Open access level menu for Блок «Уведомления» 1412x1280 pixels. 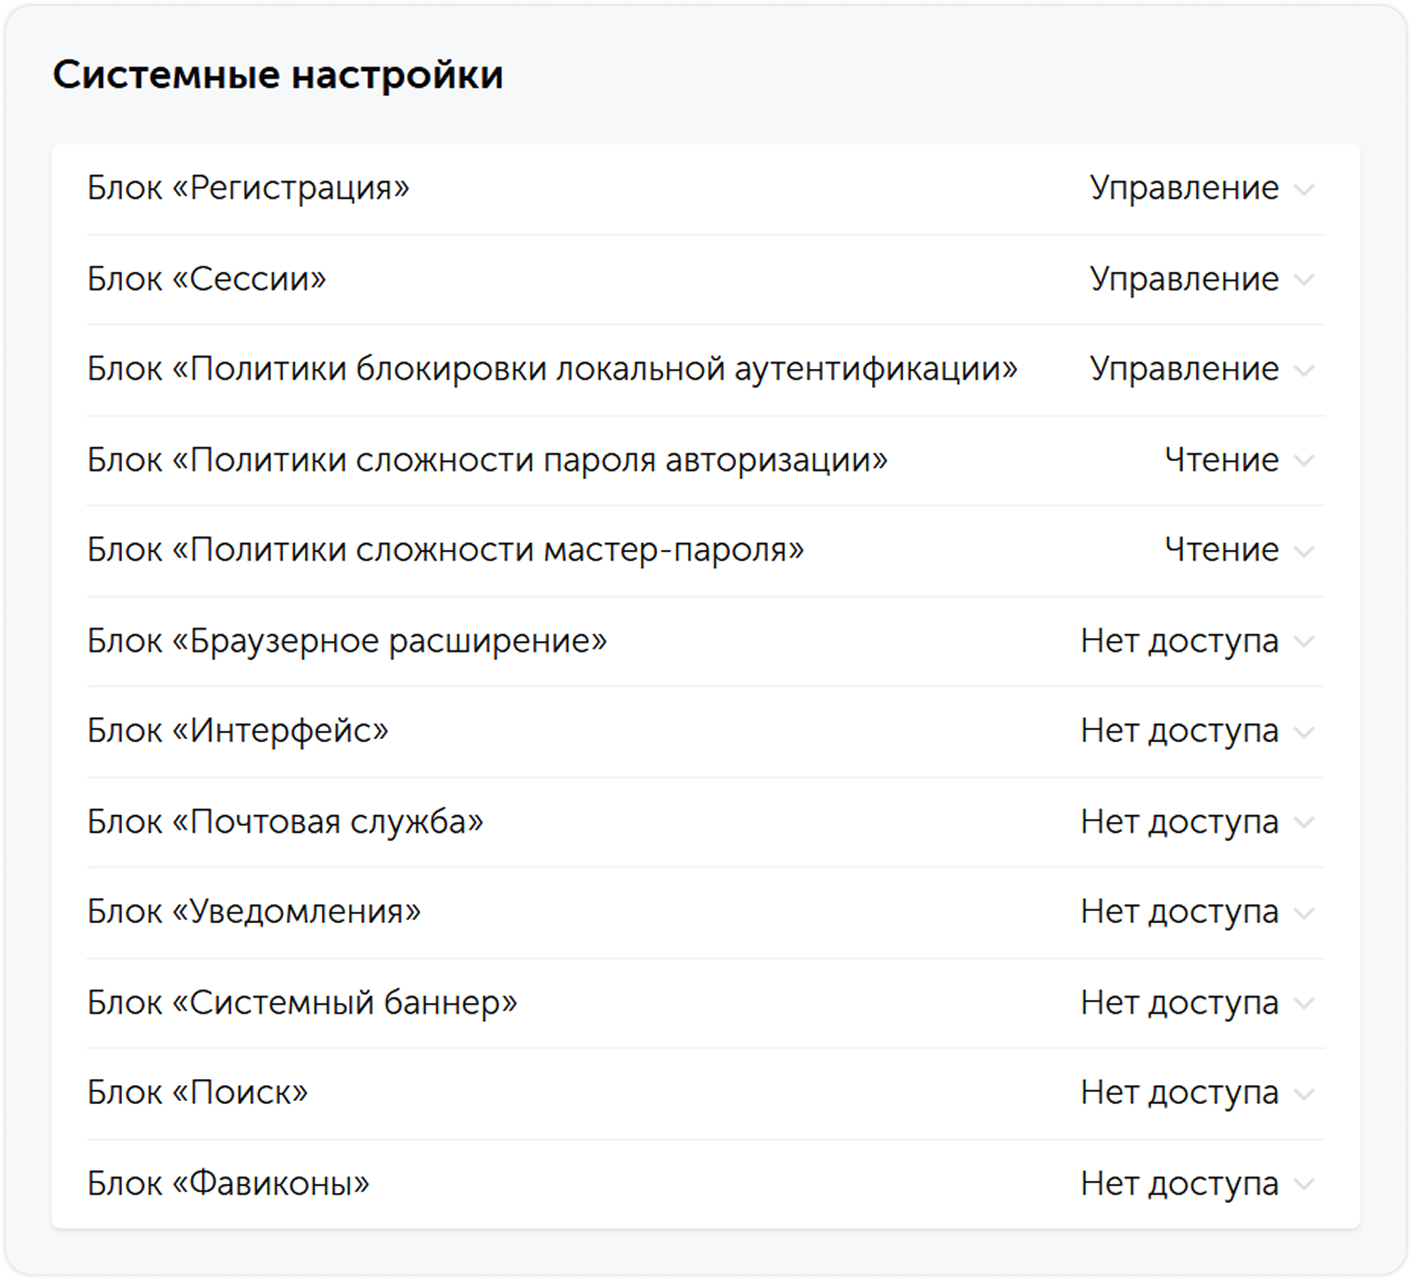coord(1304,912)
